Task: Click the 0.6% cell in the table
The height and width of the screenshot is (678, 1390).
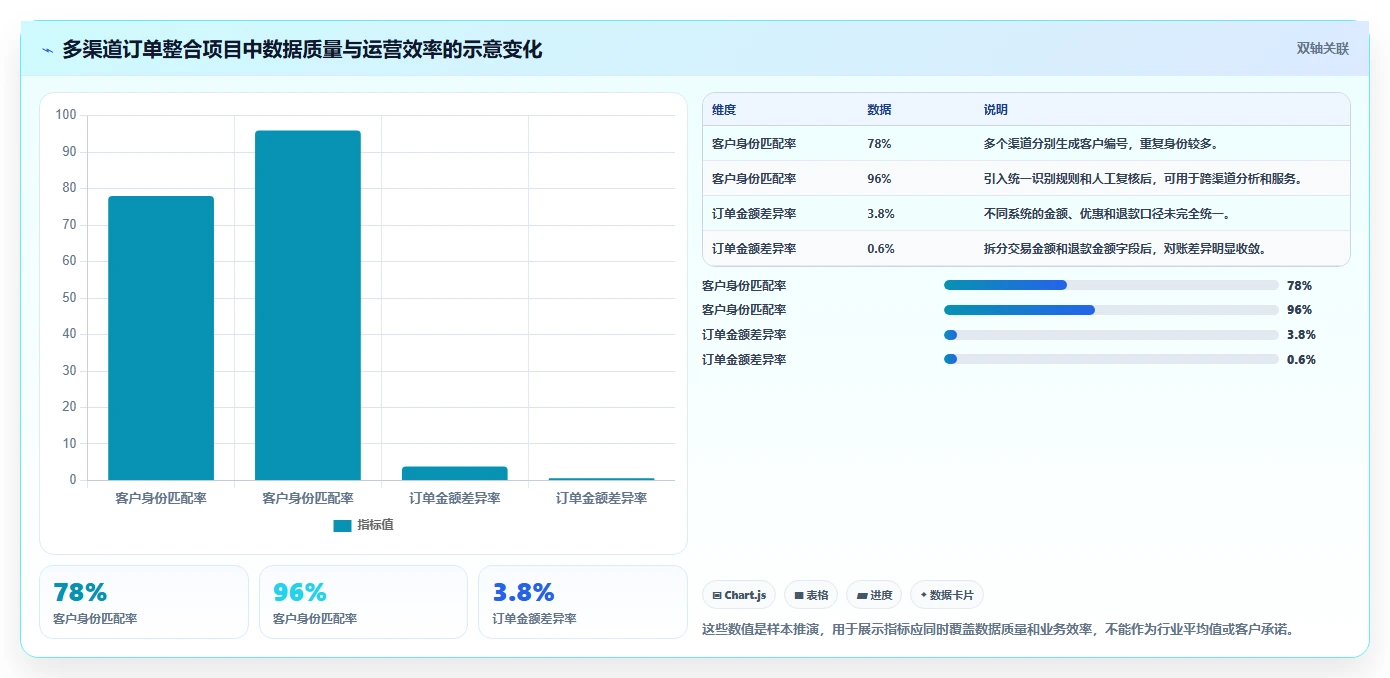Action: tap(881, 249)
